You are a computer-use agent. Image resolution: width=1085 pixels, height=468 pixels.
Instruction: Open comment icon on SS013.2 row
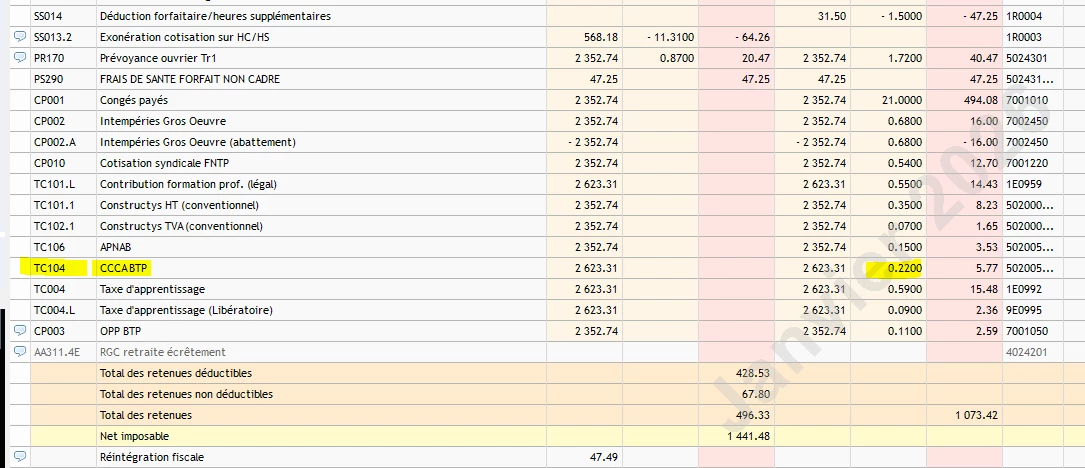click(x=20, y=37)
